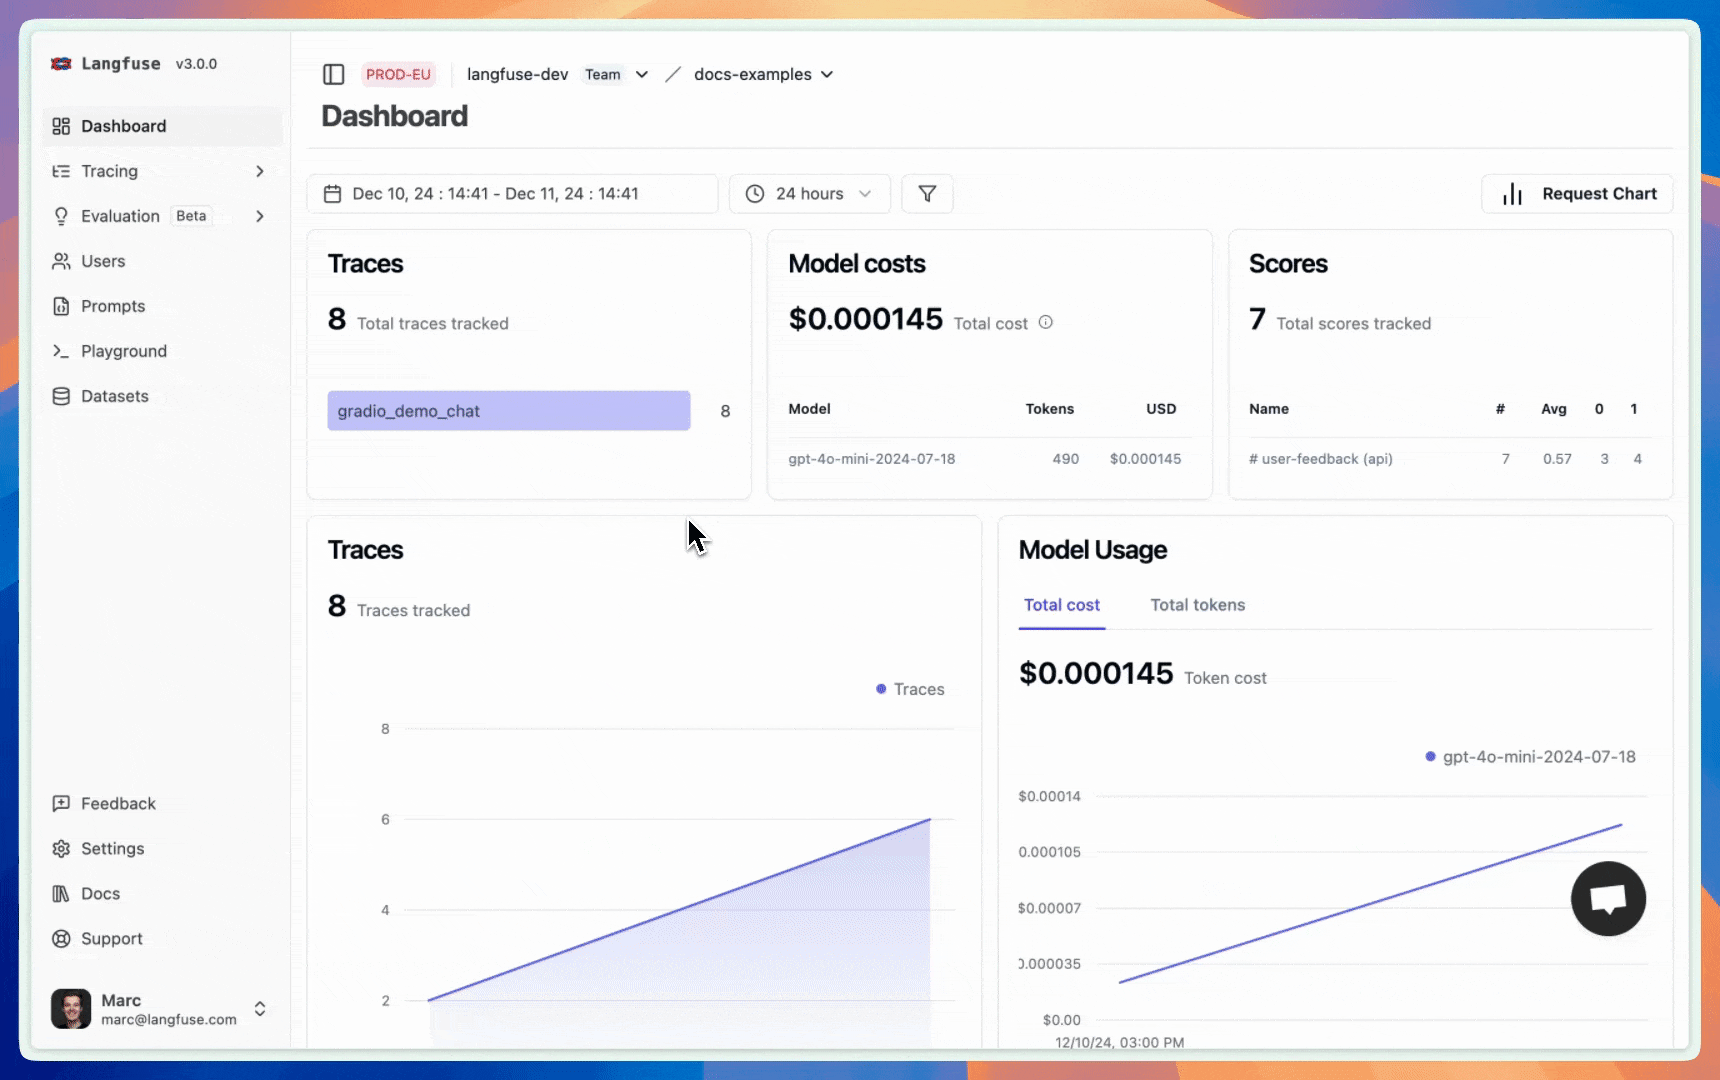
Task: Open Prompts from the sidebar
Action: click(112, 306)
